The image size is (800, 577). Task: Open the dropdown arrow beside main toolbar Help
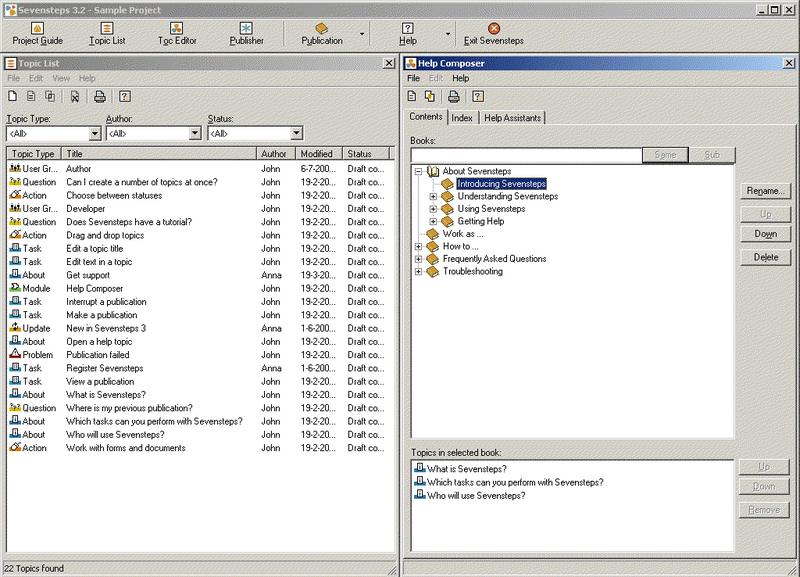click(447, 34)
